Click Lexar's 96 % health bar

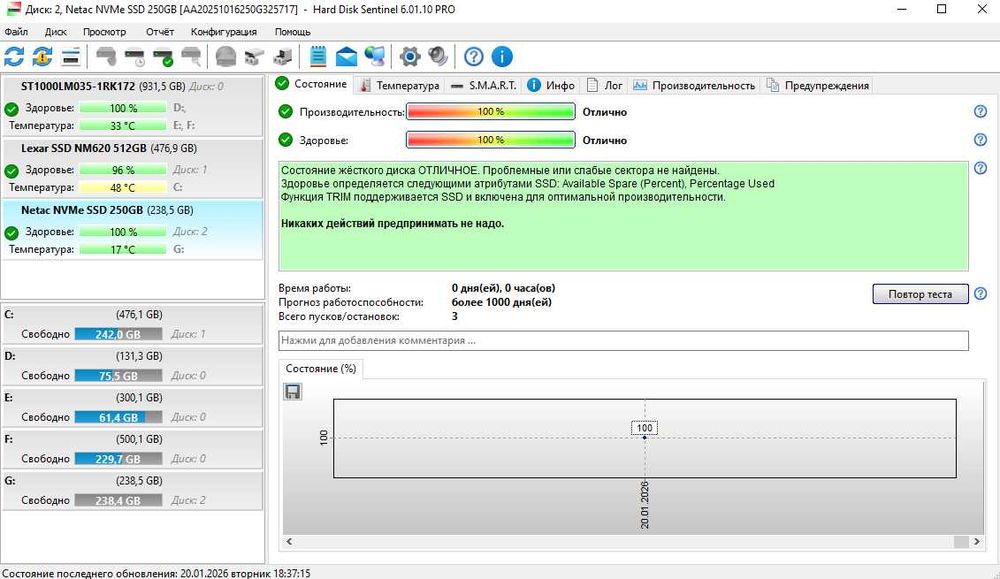point(123,170)
